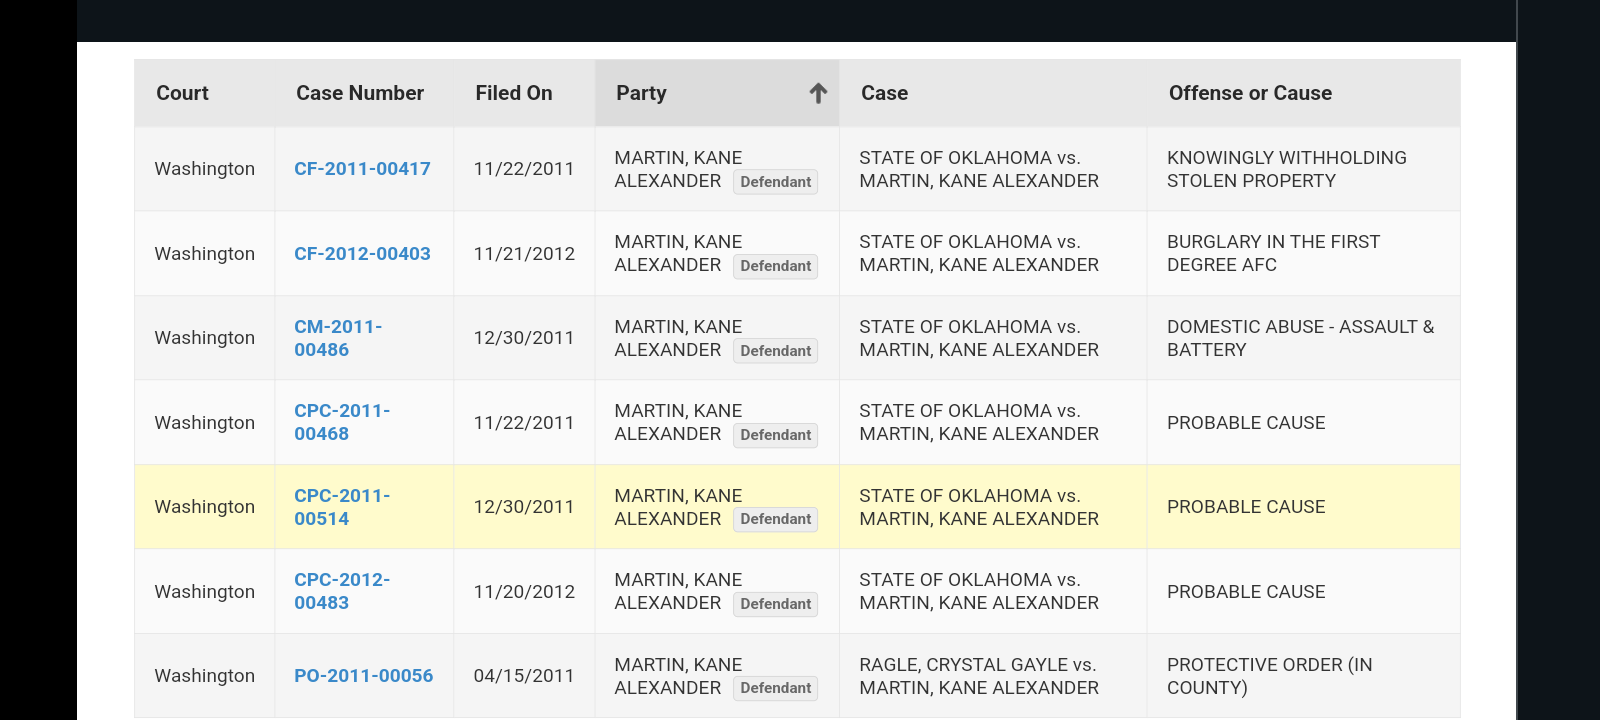Click the sort arrow icon in Party header
1600x720 pixels.
(818, 93)
